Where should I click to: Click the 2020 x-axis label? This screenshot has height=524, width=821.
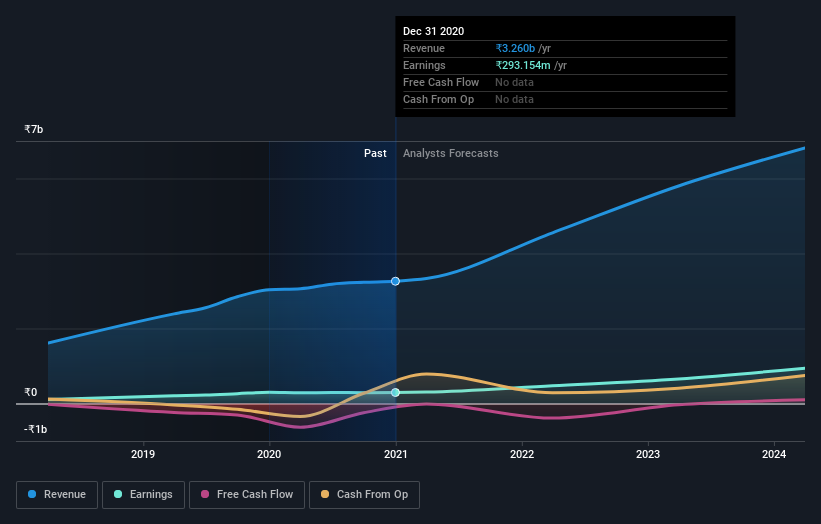coord(269,454)
